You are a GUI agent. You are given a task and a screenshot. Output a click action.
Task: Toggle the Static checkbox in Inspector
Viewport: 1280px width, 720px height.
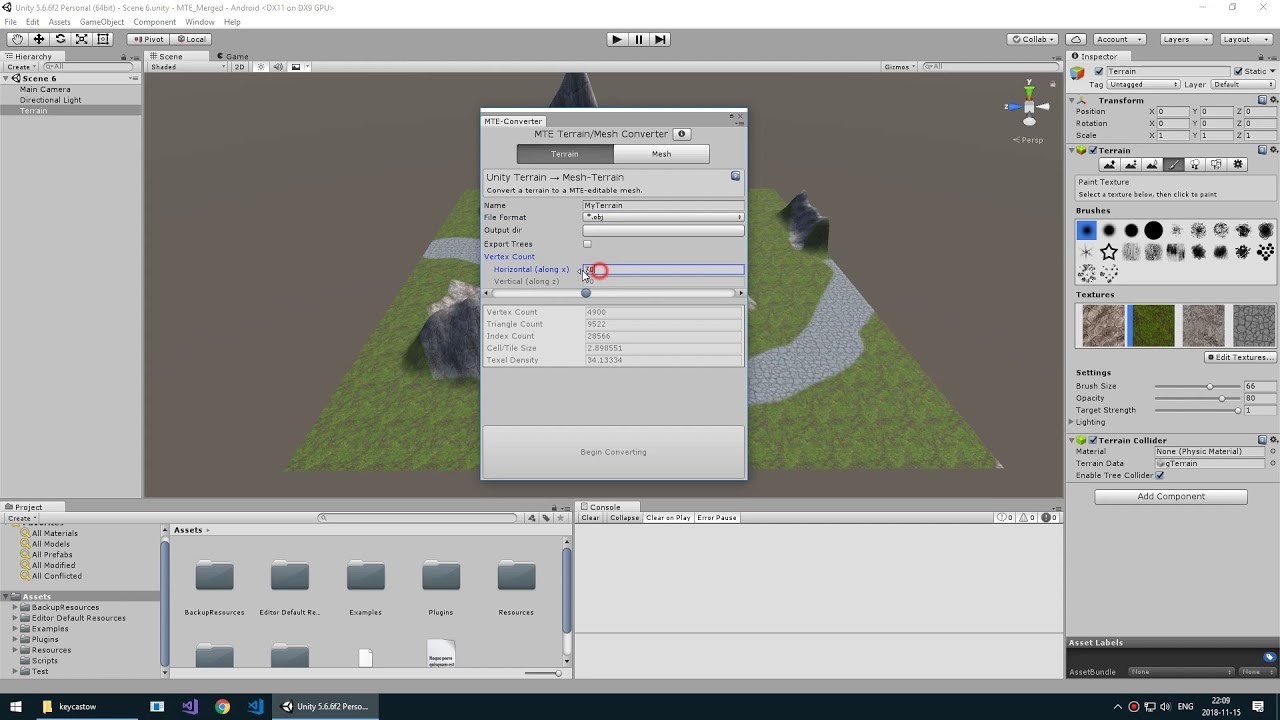[x=1238, y=71]
